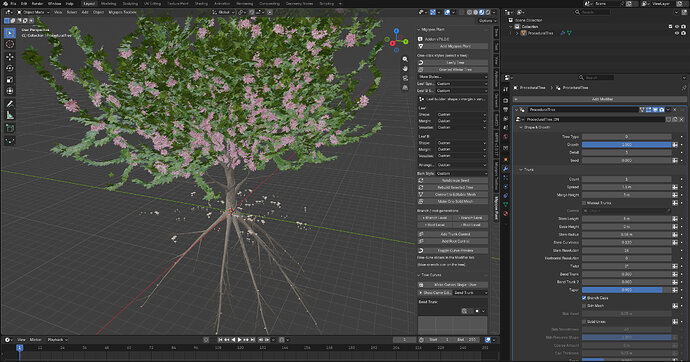
Task: Collapse the Tree Curves panel
Action: pos(419,275)
